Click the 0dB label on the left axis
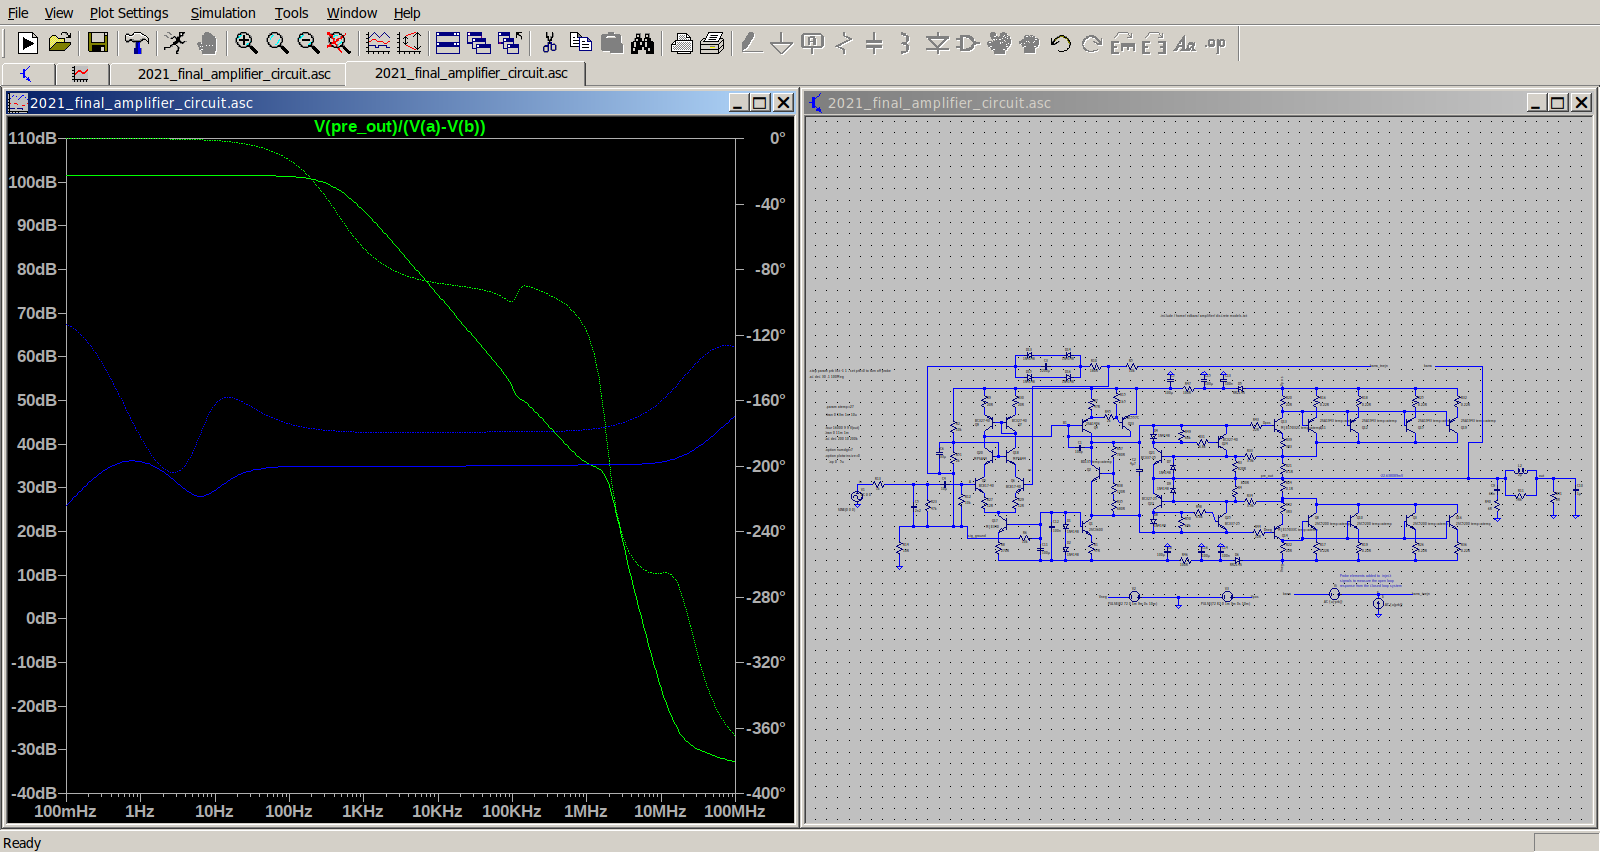Screen dimensions: 1600x852 tap(42, 618)
